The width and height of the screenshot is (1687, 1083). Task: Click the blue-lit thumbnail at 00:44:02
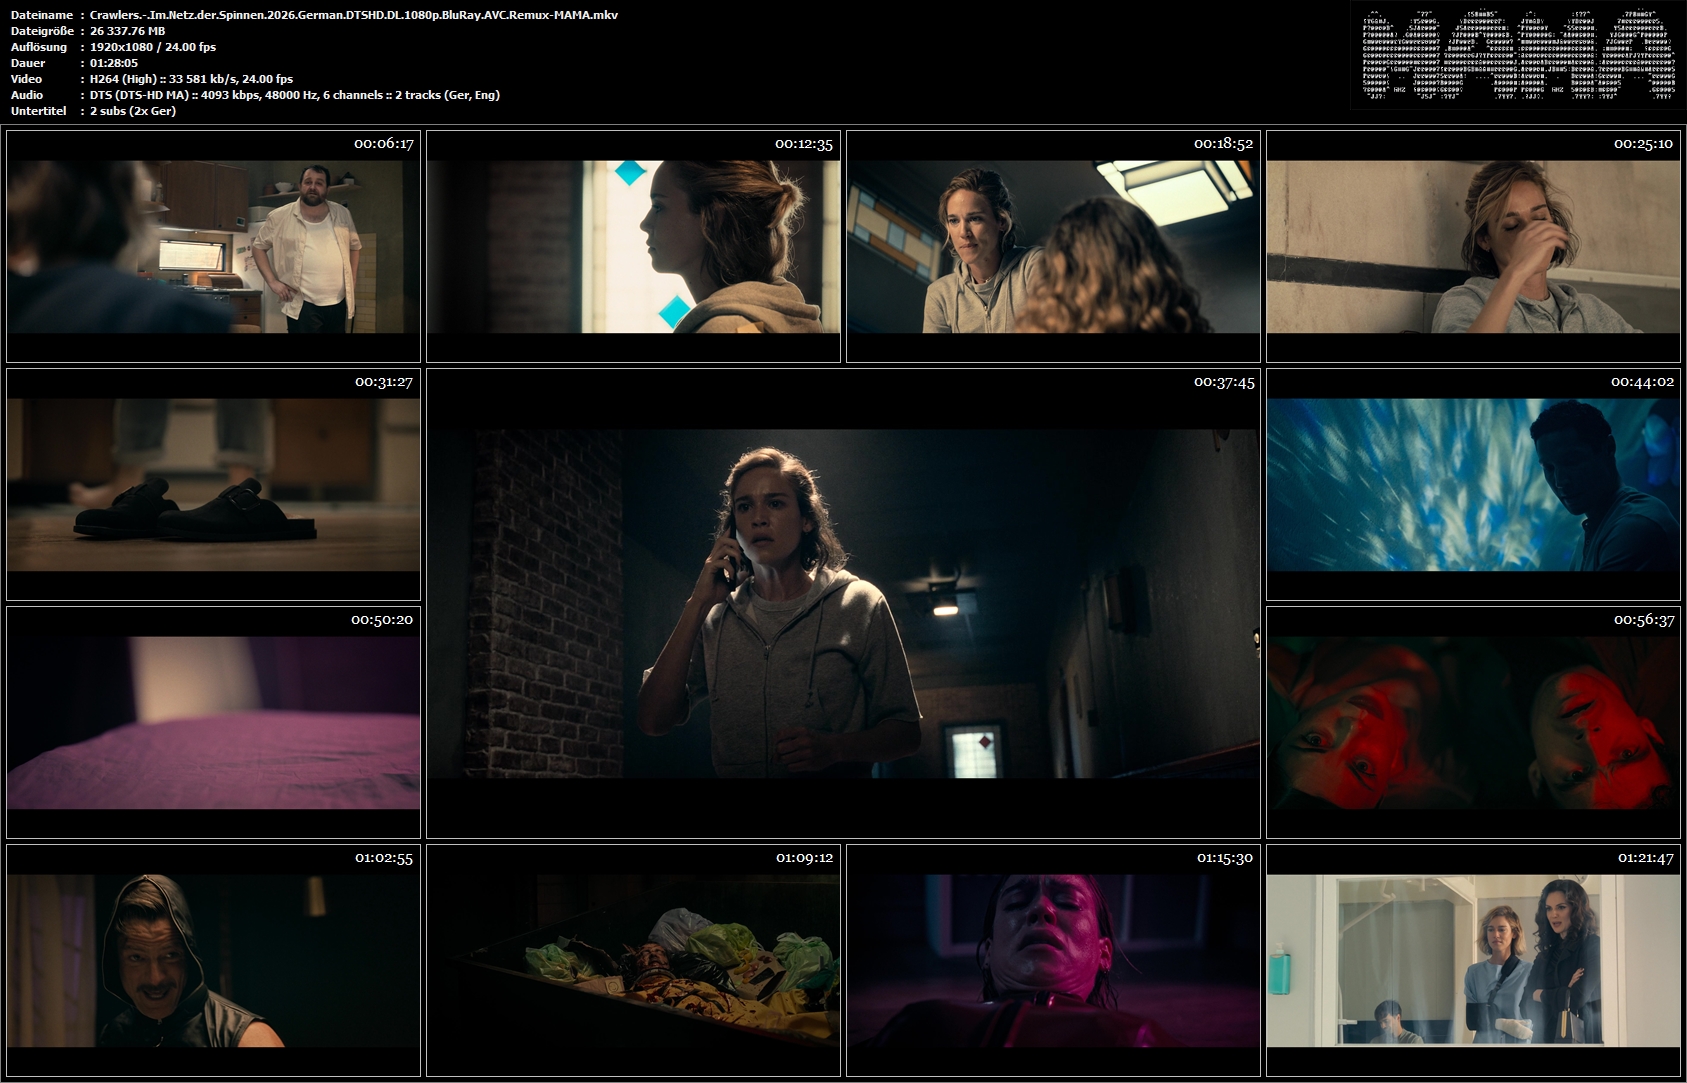tap(1473, 484)
